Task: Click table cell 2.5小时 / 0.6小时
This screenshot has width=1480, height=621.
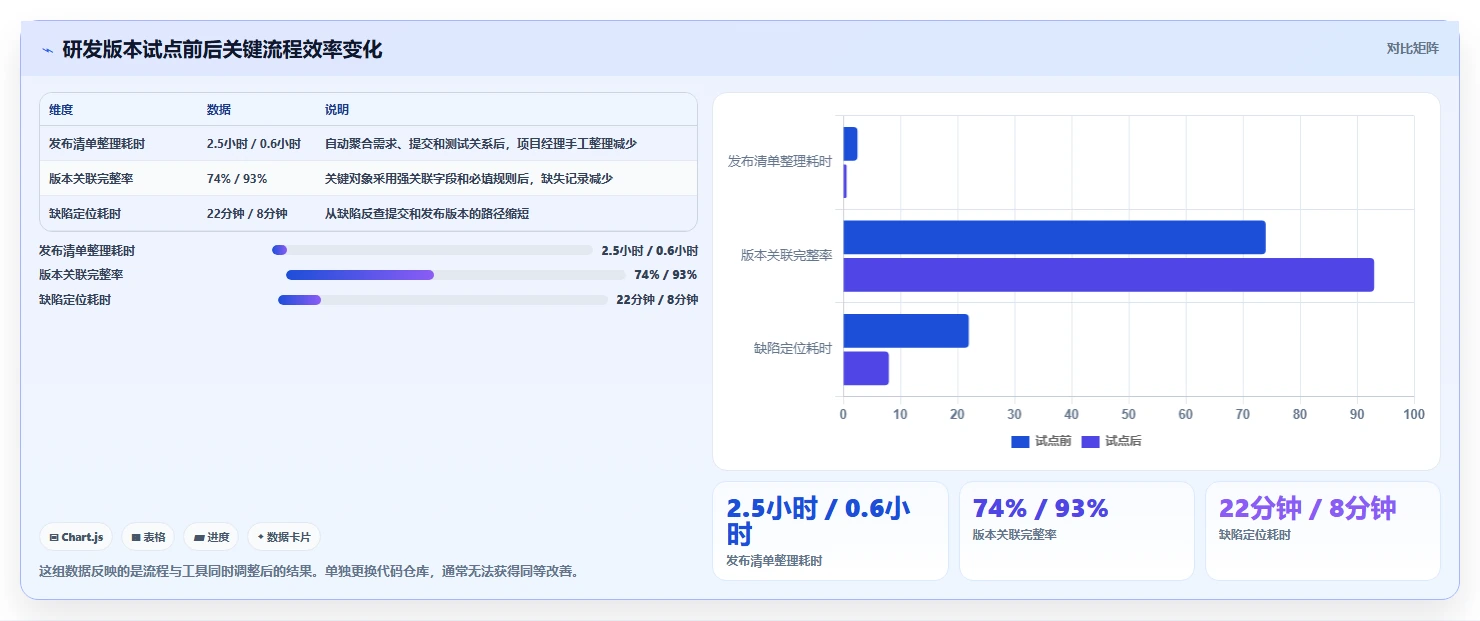Action: 254,144
